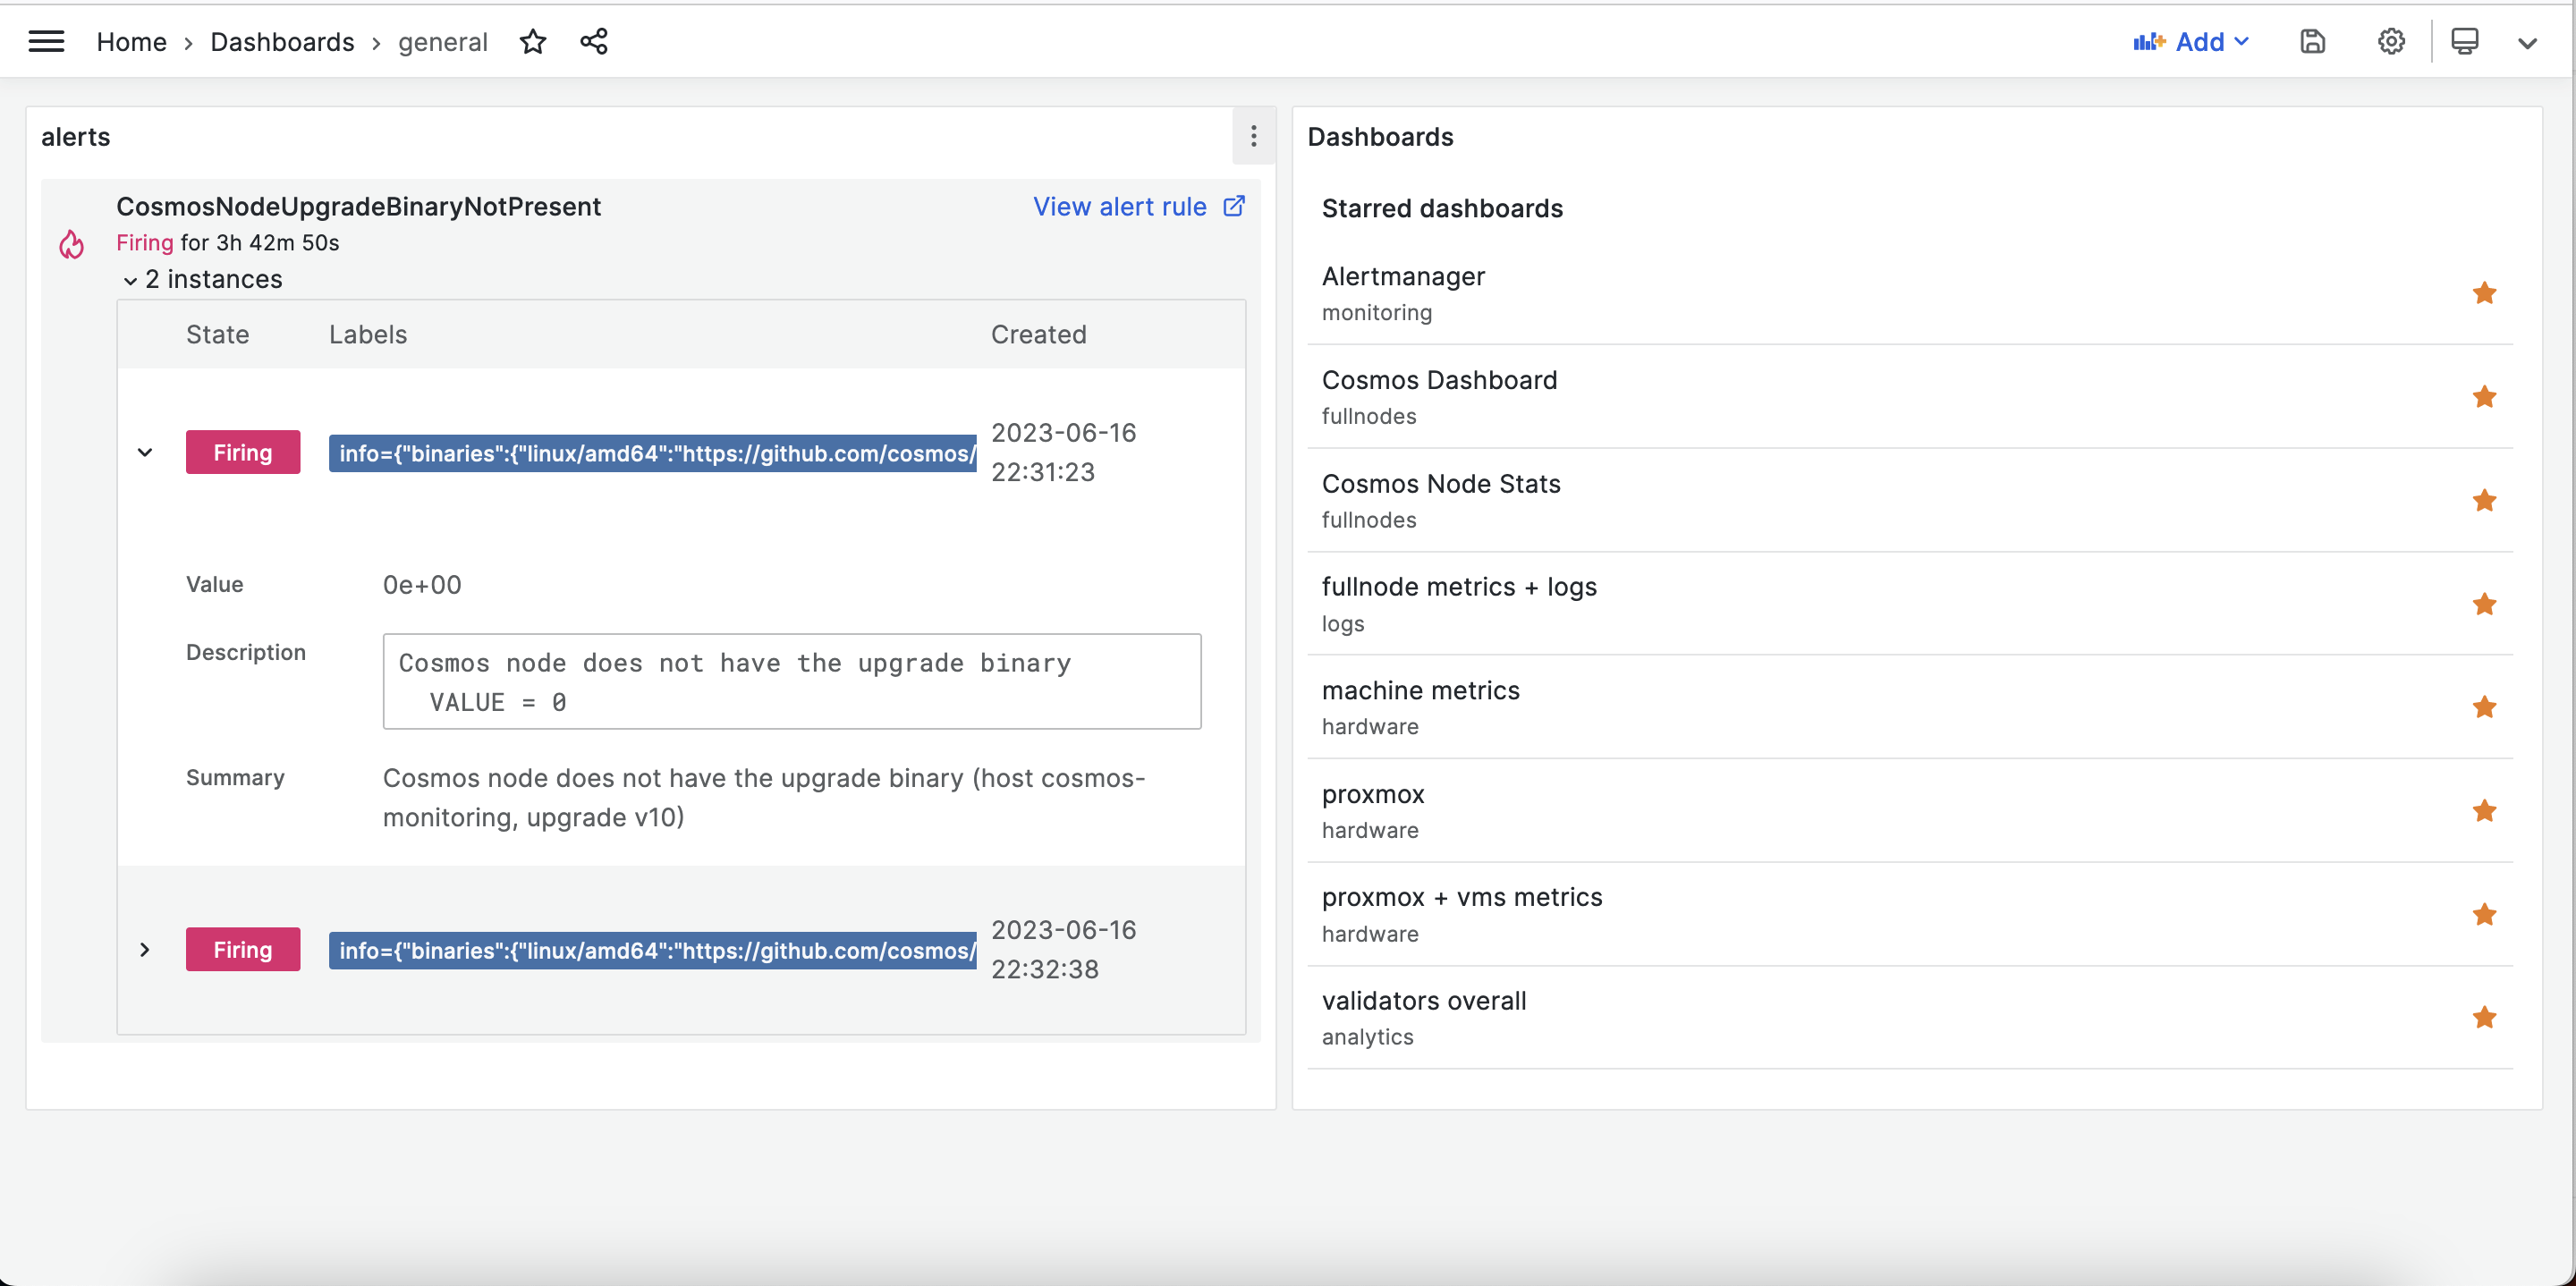This screenshot has width=2576, height=1286.
Task: Enable kiosk mode via the TV icon
Action: point(2464,41)
